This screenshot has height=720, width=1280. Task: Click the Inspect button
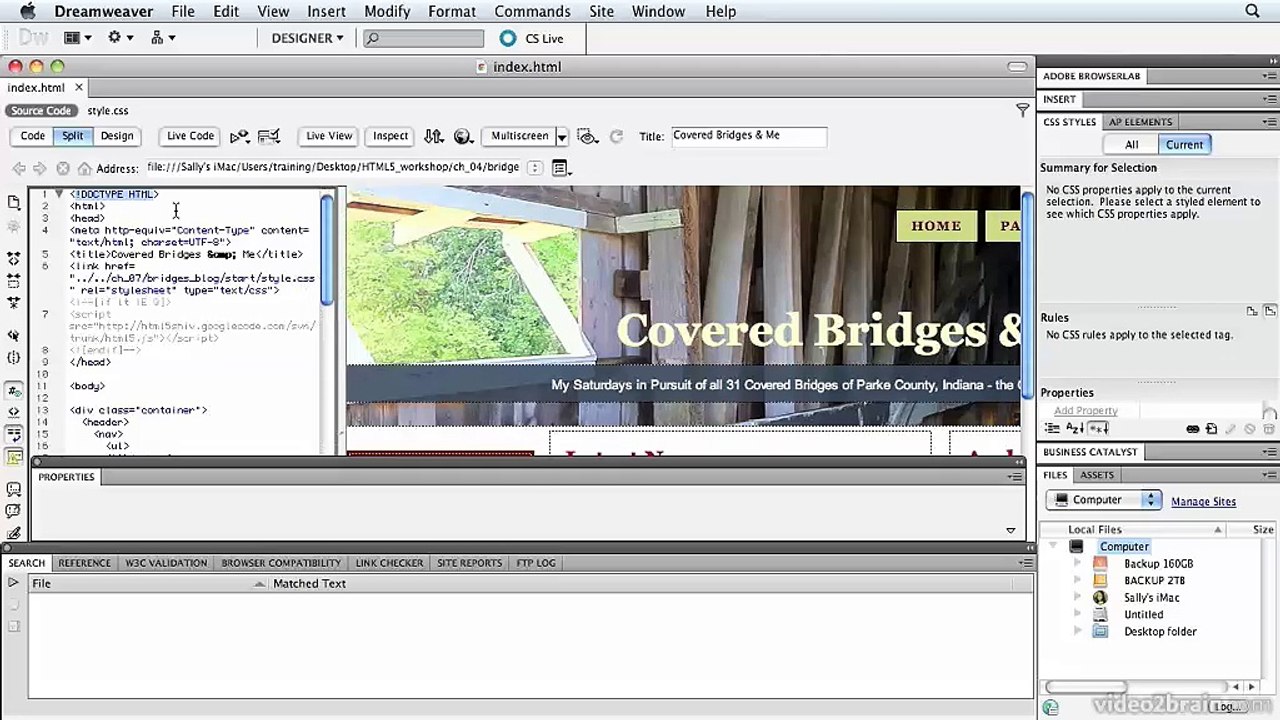391,136
